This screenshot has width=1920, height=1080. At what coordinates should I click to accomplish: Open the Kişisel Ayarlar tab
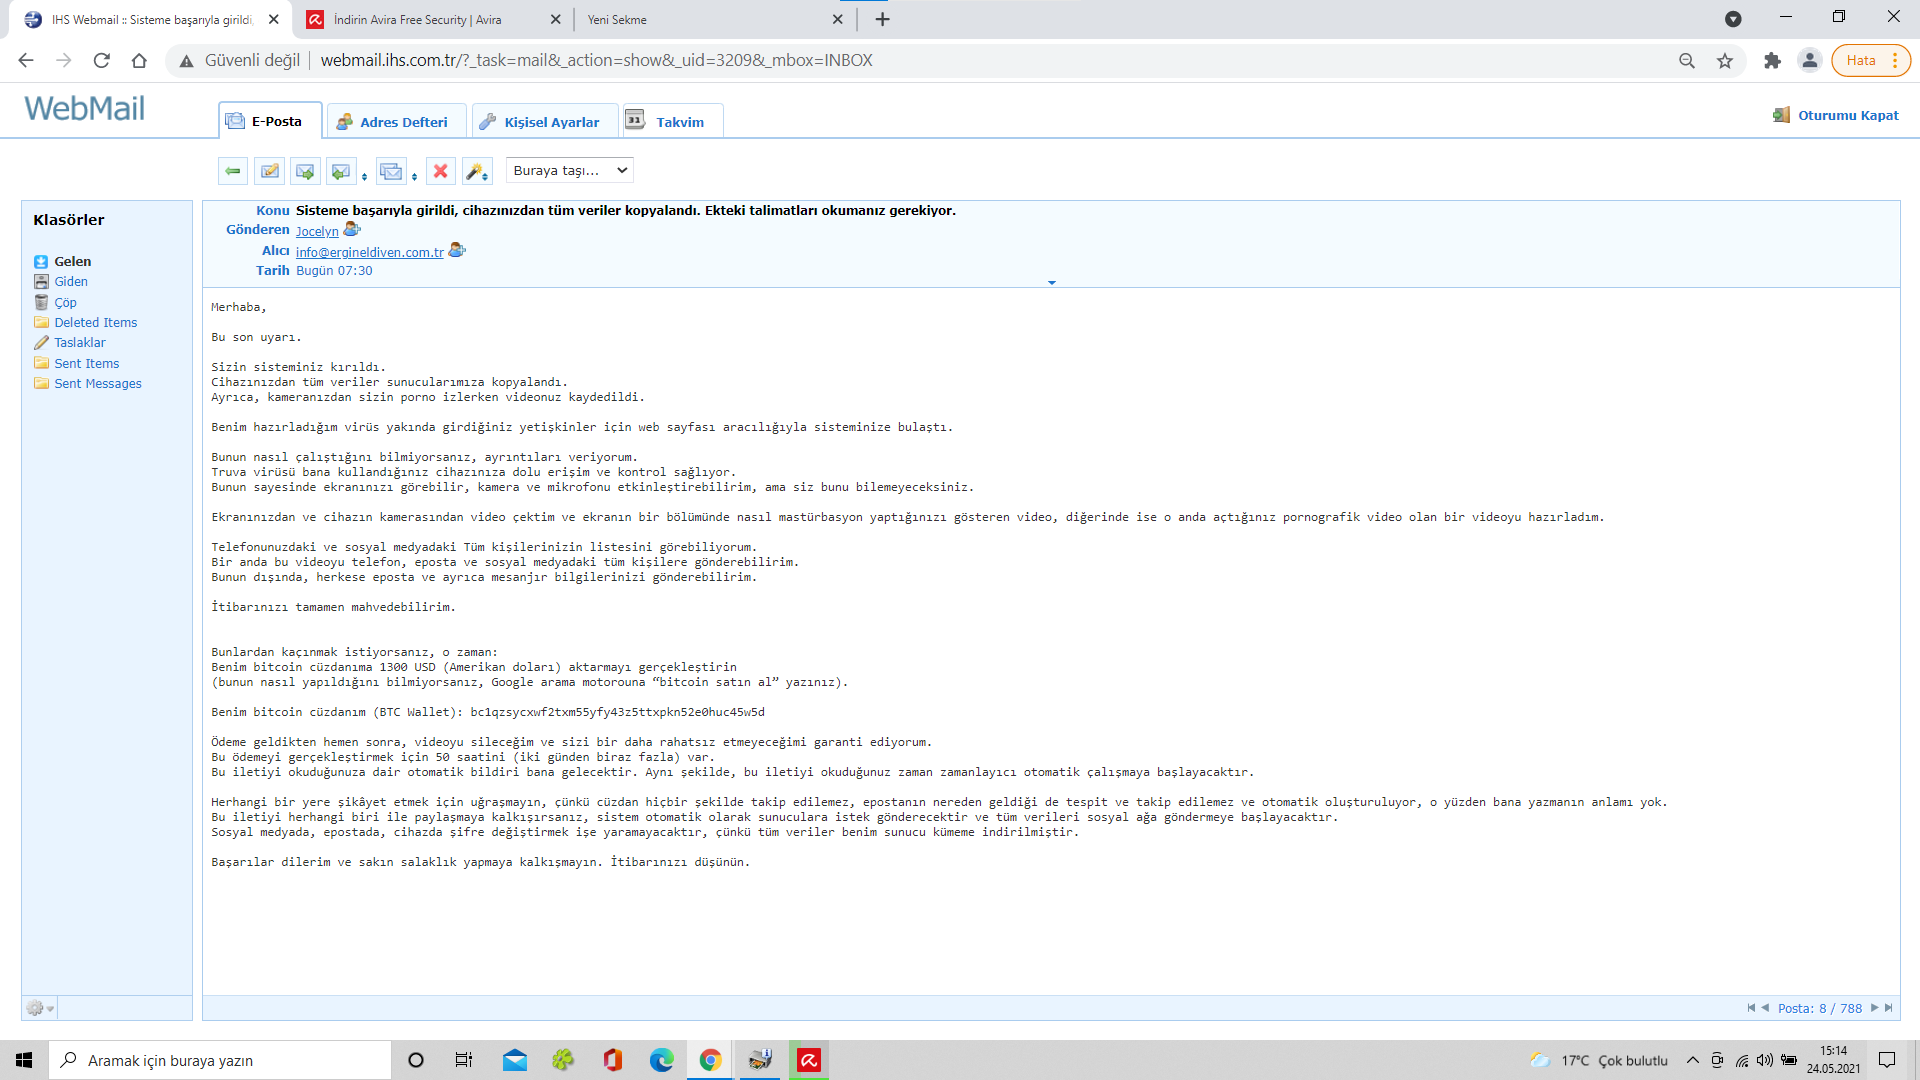pos(544,122)
